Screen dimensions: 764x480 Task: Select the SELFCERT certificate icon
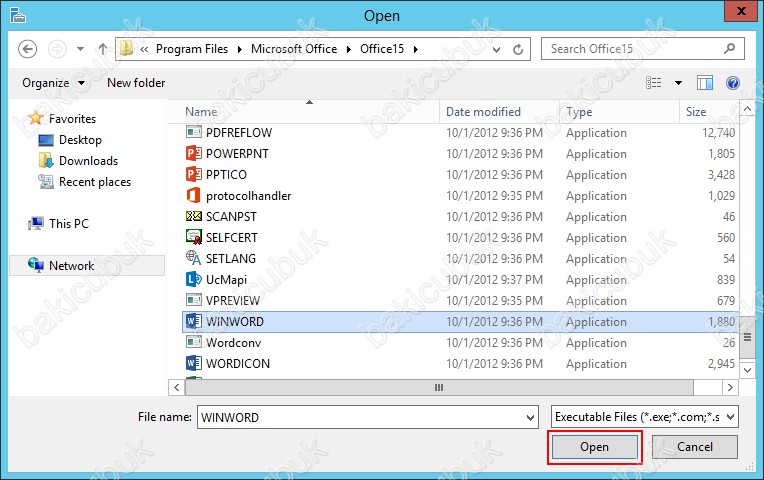tap(193, 237)
